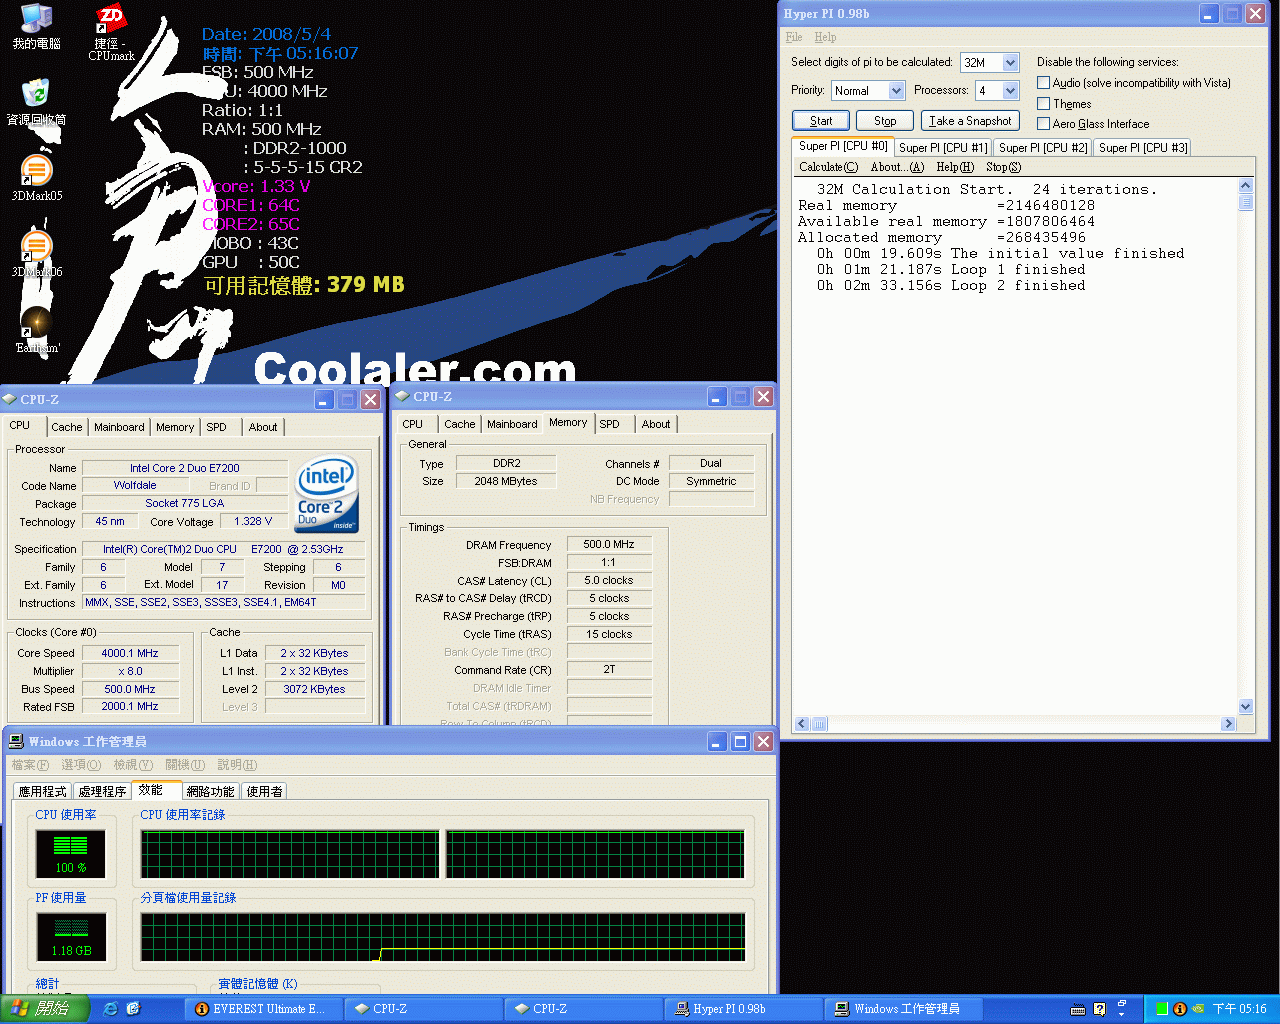Select Mainboard tab in left CPU-Z window

(x=119, y=427)
